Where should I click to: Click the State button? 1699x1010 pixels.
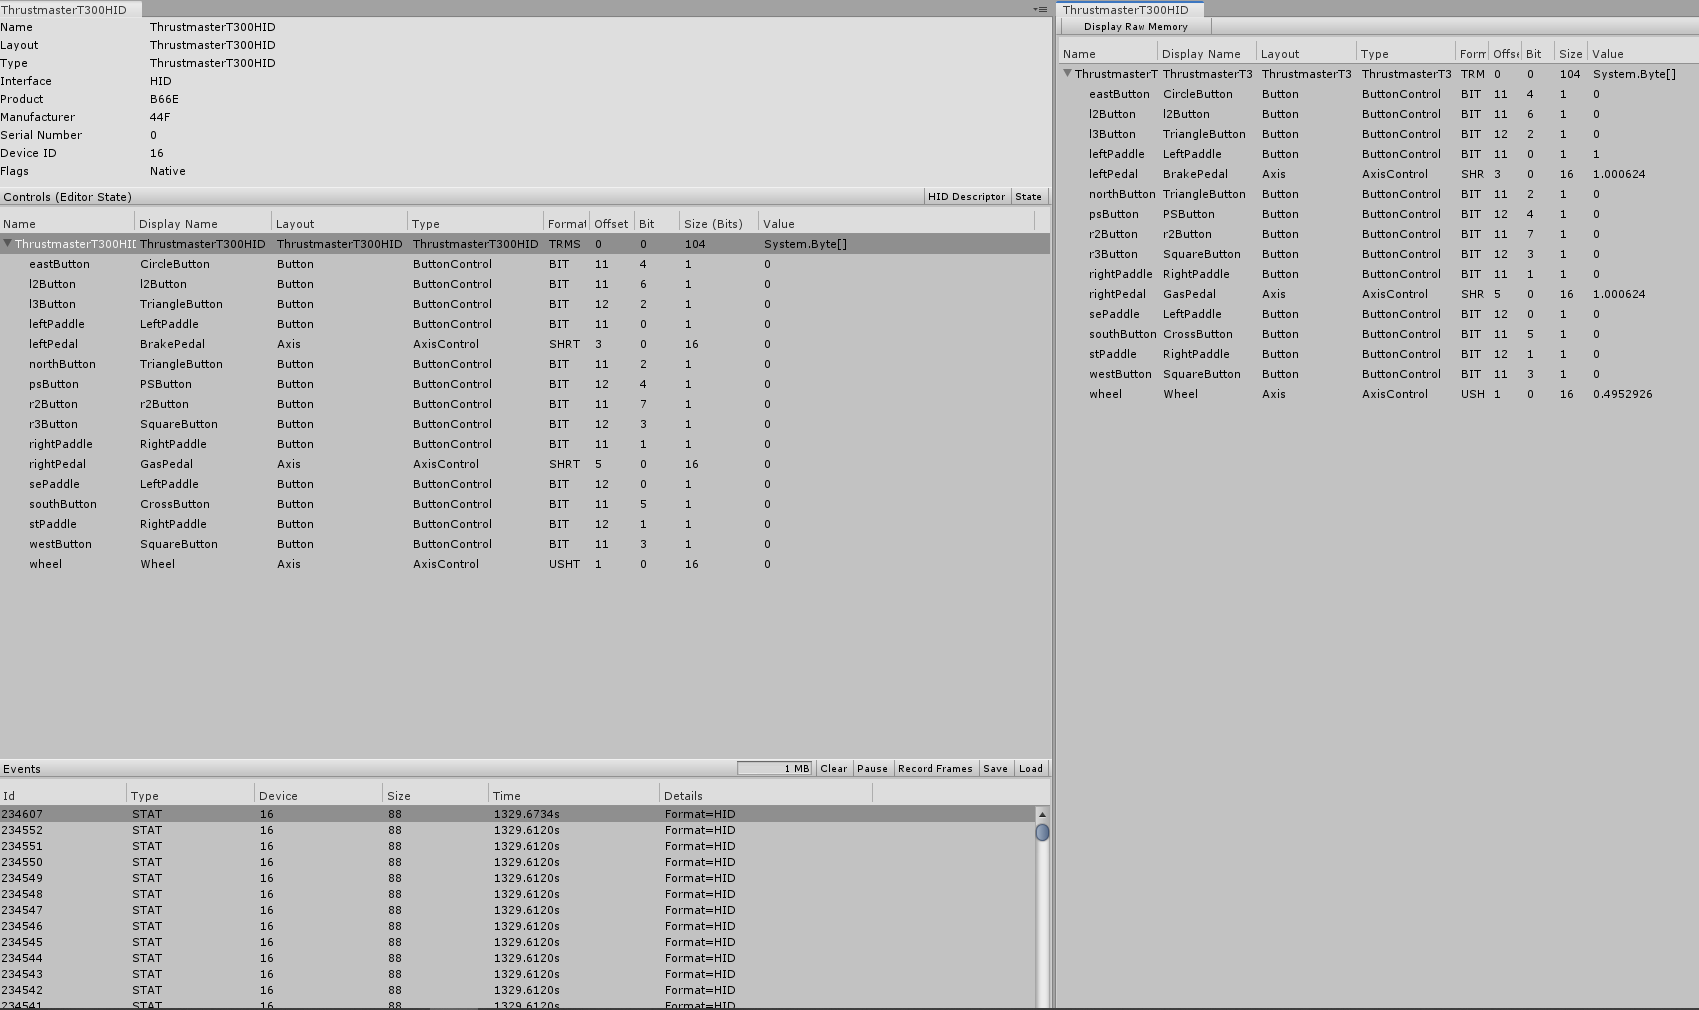tap(1029, 196)
